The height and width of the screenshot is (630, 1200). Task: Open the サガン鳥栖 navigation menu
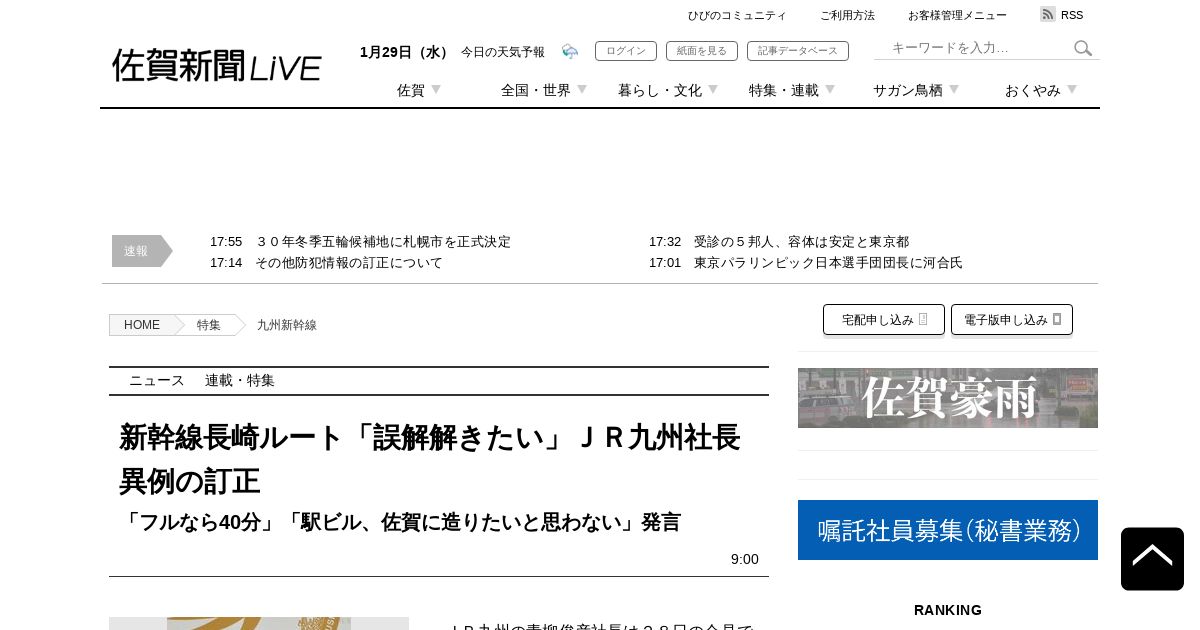click(908, 90)
